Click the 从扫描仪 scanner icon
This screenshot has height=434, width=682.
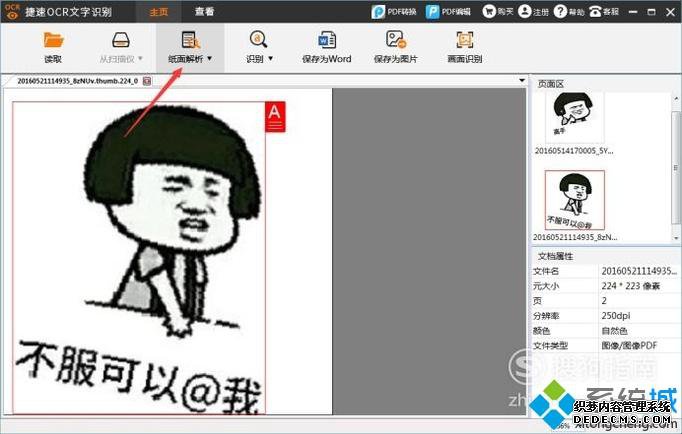pos(120,40)
